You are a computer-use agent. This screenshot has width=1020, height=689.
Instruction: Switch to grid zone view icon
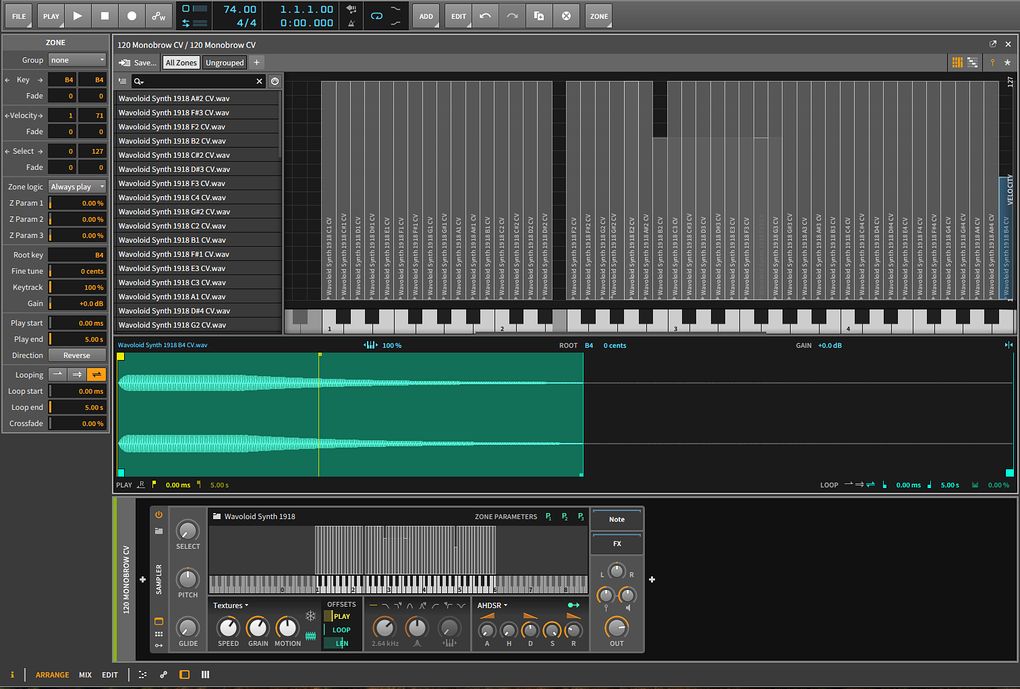coord(957,62)
